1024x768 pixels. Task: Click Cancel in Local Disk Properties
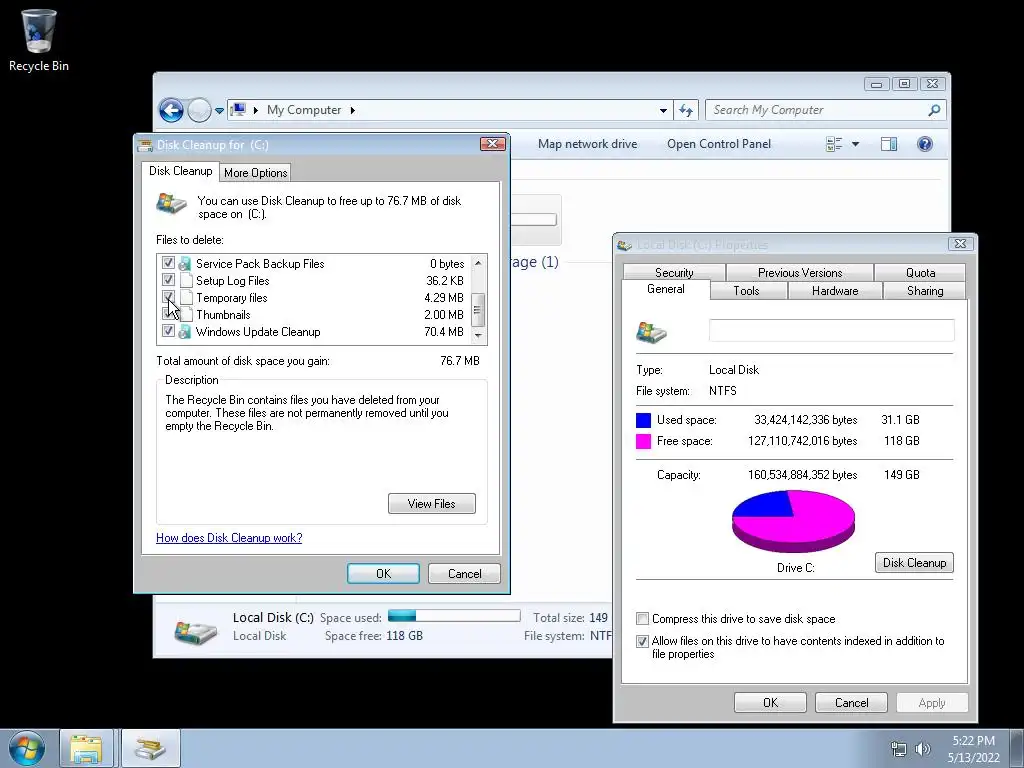click(851, 703)
